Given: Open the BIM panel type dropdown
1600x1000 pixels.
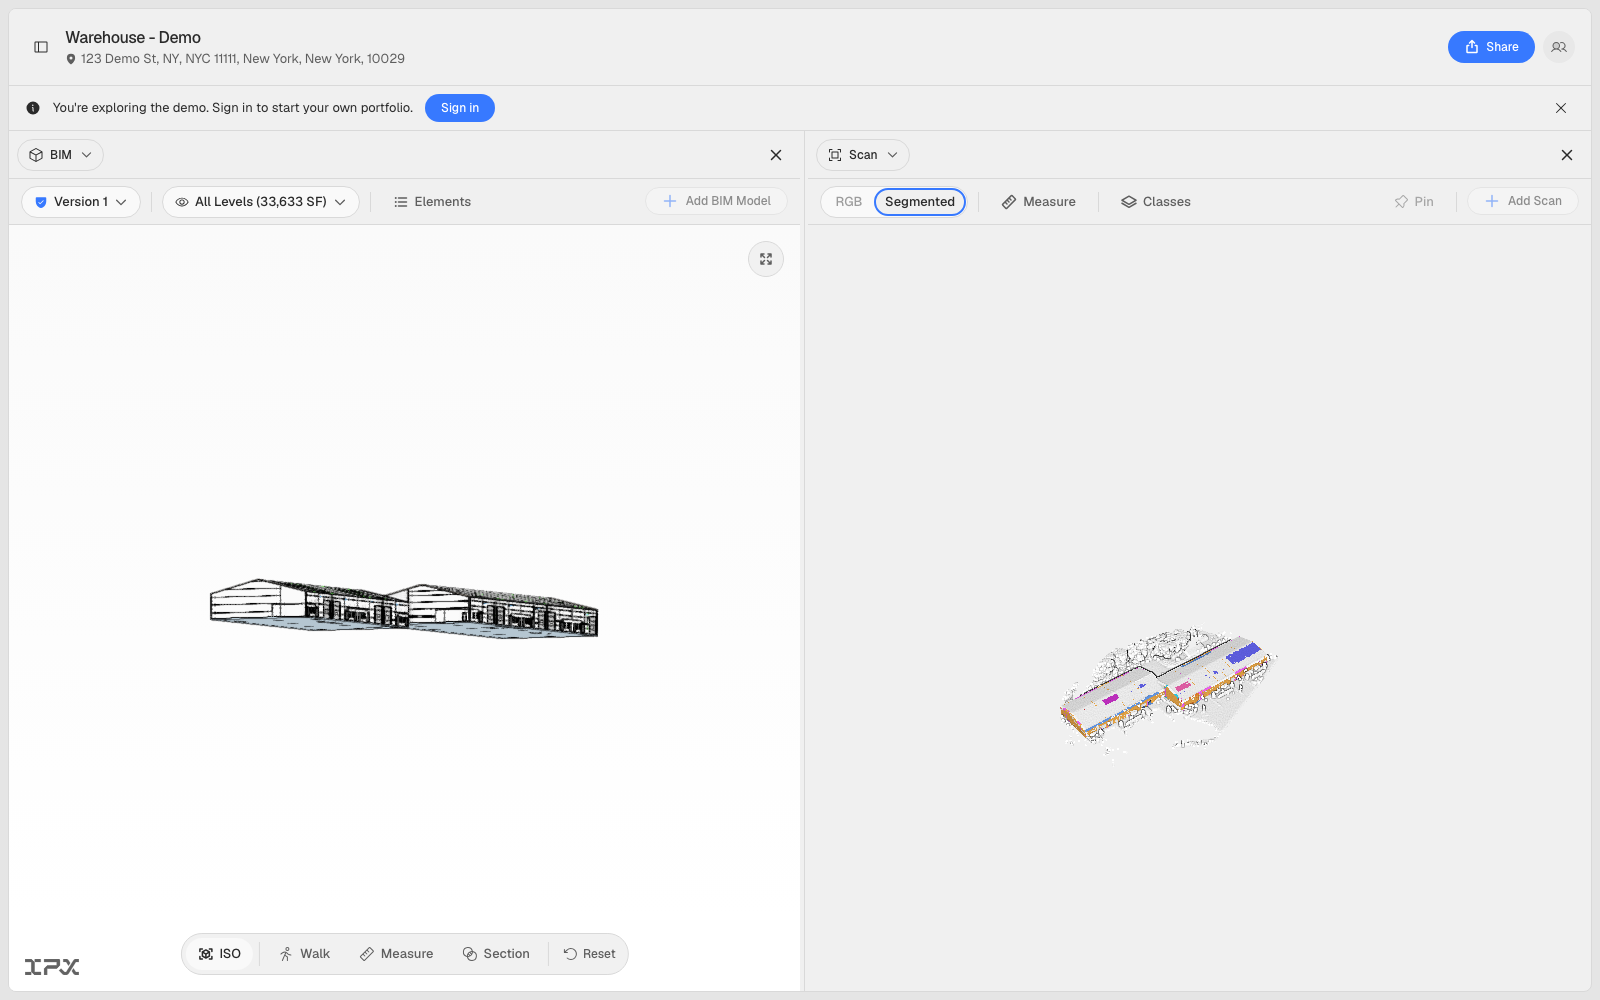Looking at the screenshot, I should [x=61, y=155].
